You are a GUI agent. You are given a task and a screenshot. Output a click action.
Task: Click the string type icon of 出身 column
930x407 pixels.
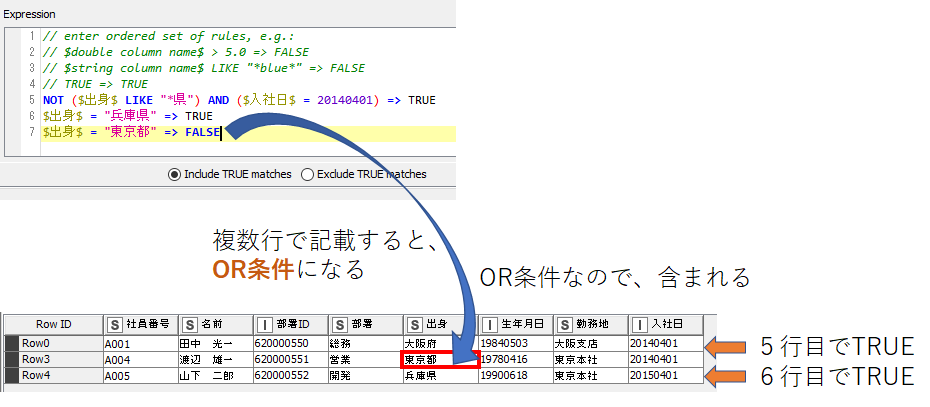tap(415, 325)
